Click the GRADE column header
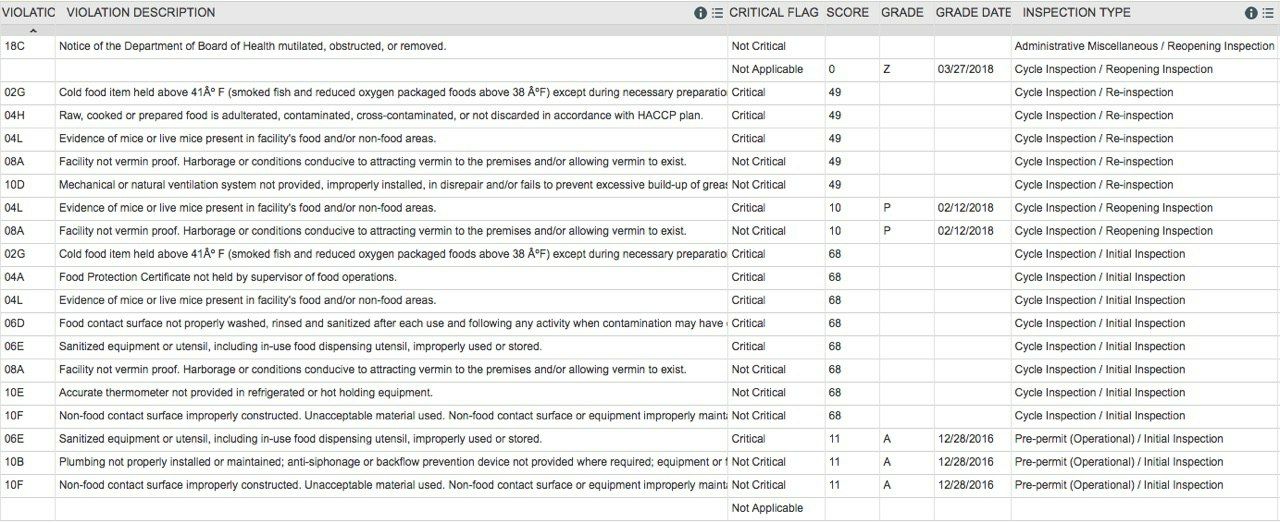This screenshot has width=1280, height=523. 902,13
